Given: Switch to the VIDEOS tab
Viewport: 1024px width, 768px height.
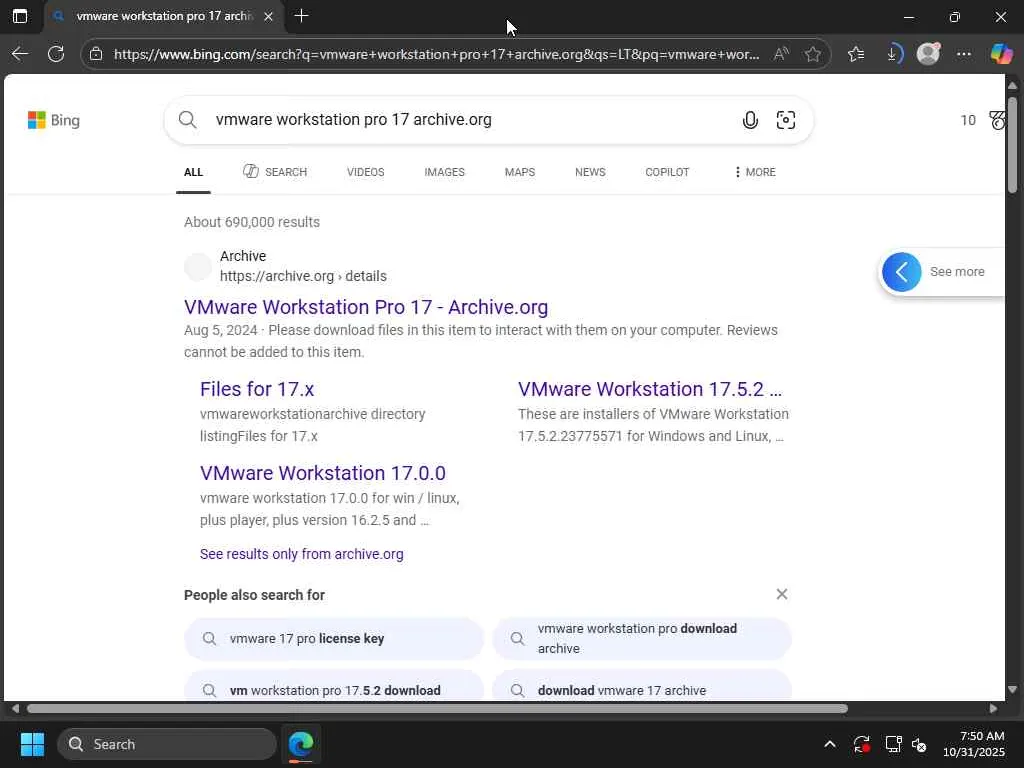Looking at the screenshot, I should tap(366, 172).
